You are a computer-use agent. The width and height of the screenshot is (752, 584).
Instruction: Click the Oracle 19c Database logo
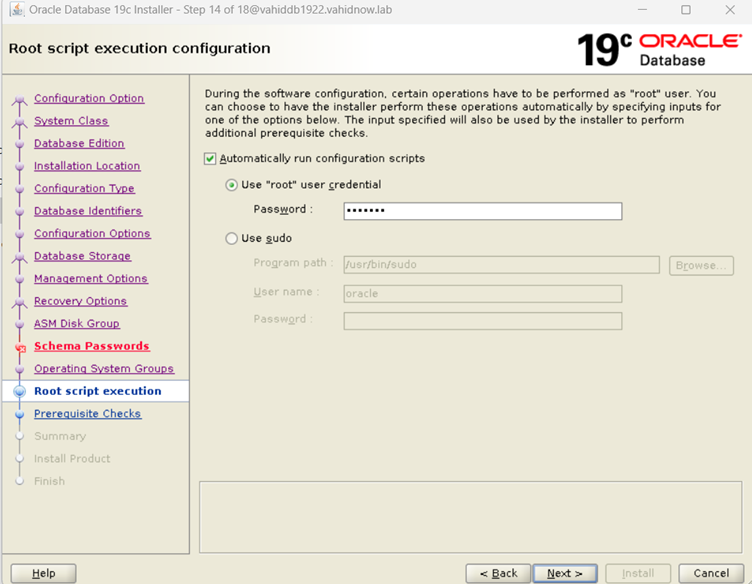click(x=655, y=48)
